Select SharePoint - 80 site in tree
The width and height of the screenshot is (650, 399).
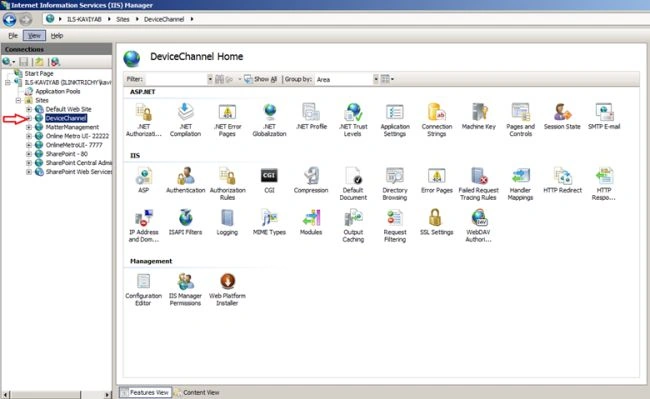[66, 154]
